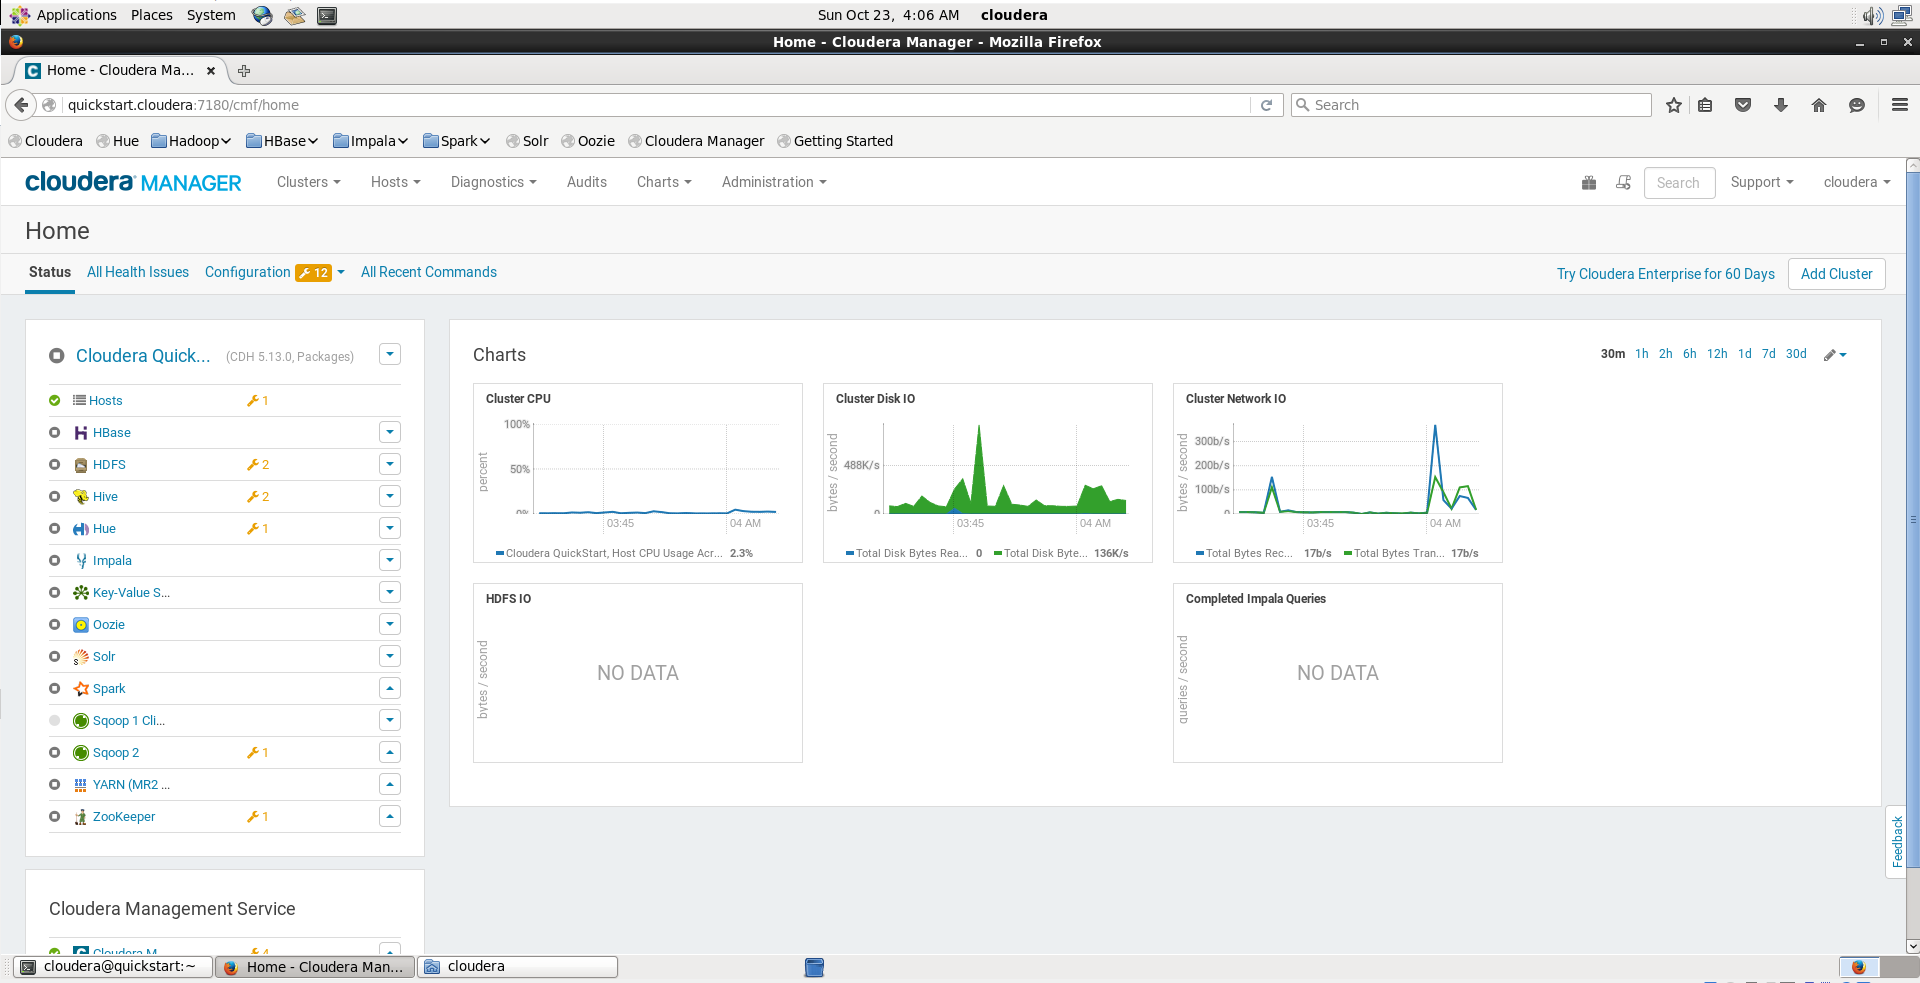Open the Hue bookmark
The height and width of the screenshot is (983, 1920).
click(118, 141)
